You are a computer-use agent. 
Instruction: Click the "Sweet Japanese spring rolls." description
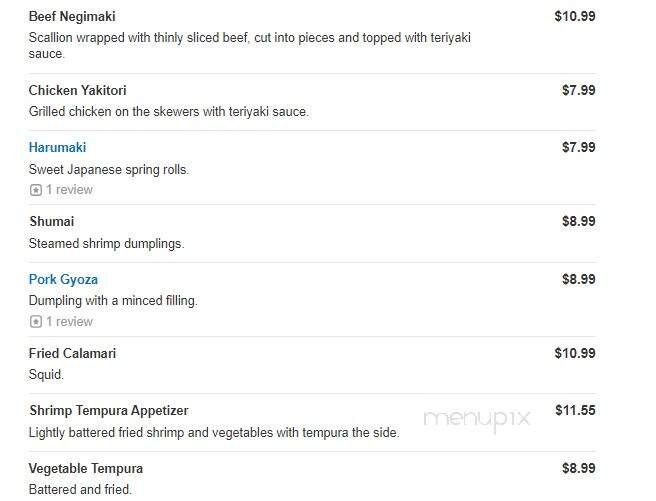pos(108,170)
